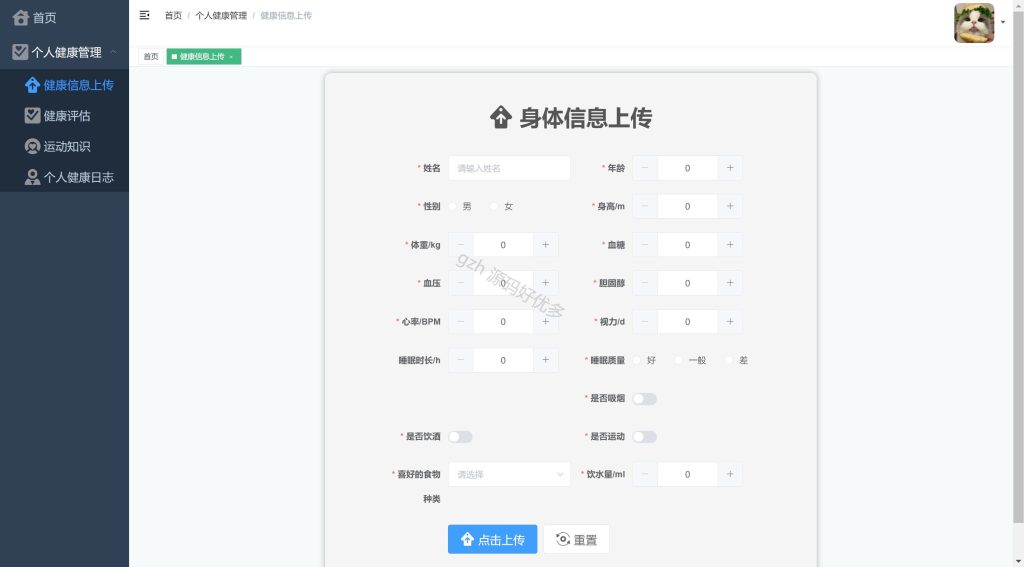
Task: Open 运动知识 menu item
Action: (x=65, y=146)
